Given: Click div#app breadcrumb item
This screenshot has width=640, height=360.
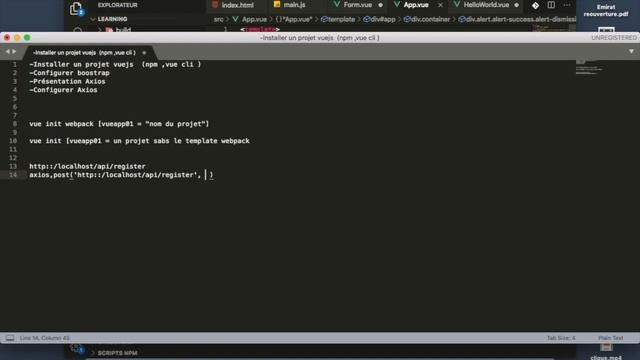Looking at the screenshot, I should point(379,19).
